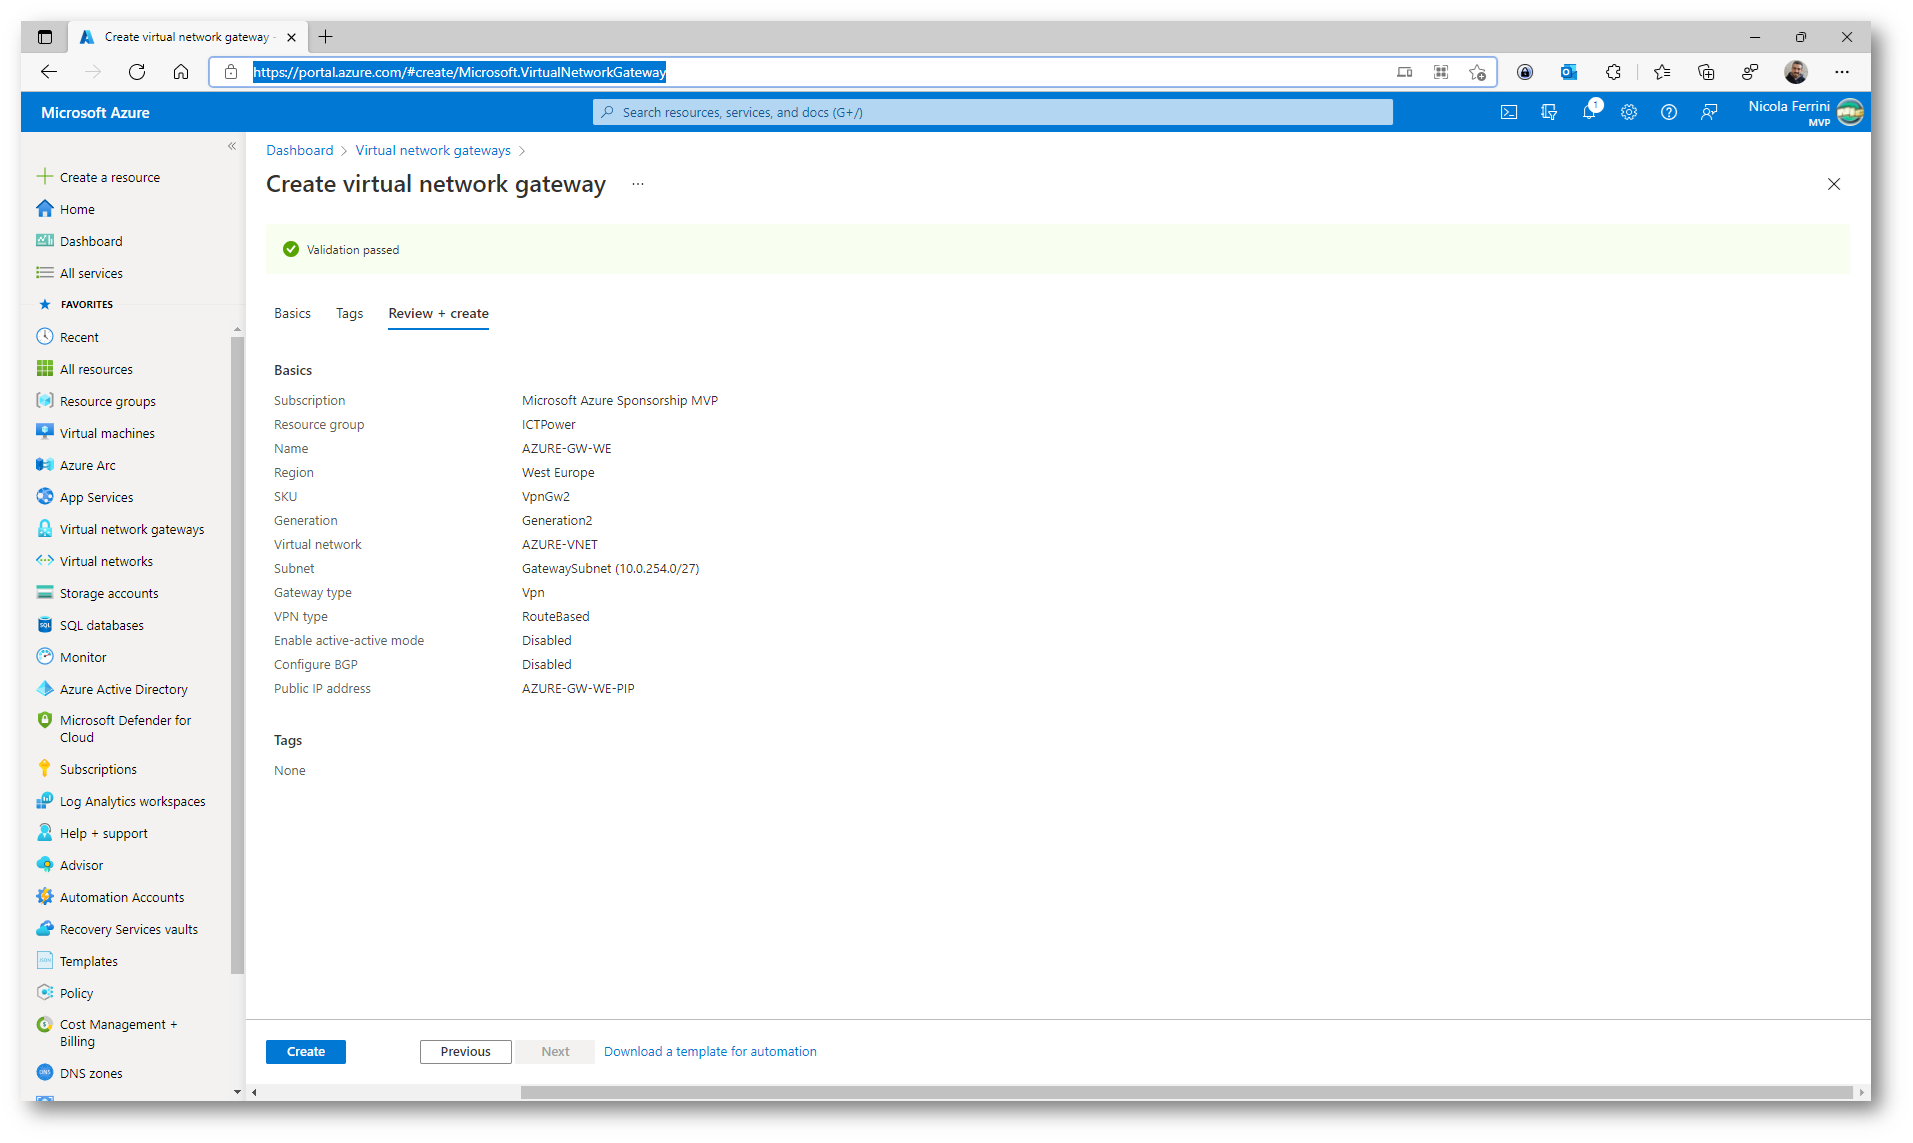Open Microsoft Defender for Cloud

(x=125, y=728)
